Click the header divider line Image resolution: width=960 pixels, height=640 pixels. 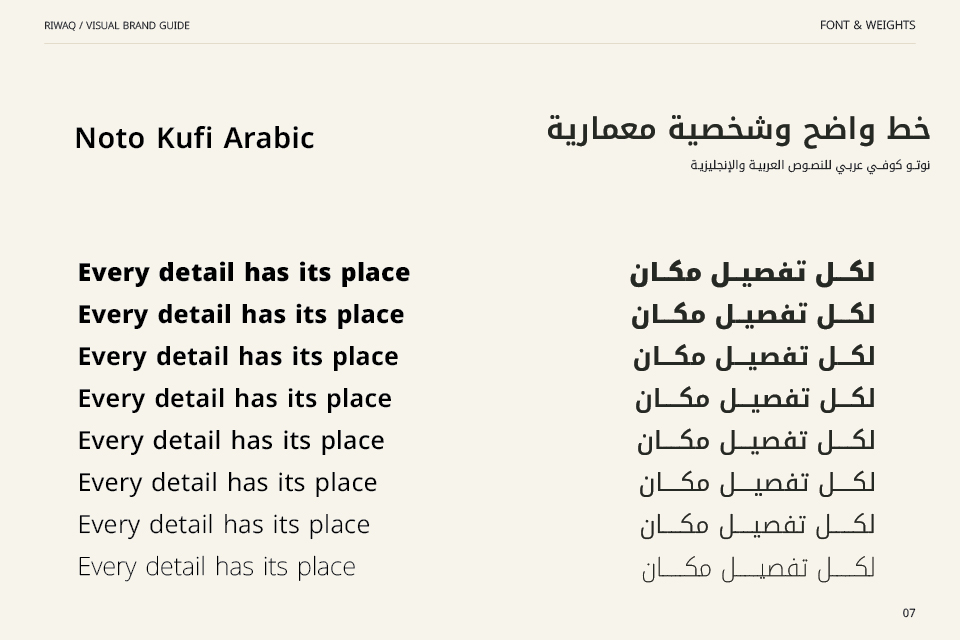[x=480, y=43]
